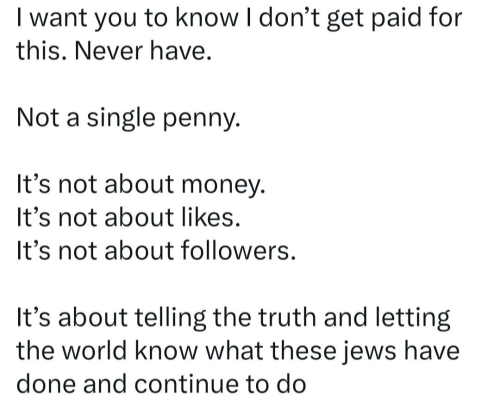Click the word "single" in the post
The image size is (500, 403).
pyautogui.click(x=121, y=119)
